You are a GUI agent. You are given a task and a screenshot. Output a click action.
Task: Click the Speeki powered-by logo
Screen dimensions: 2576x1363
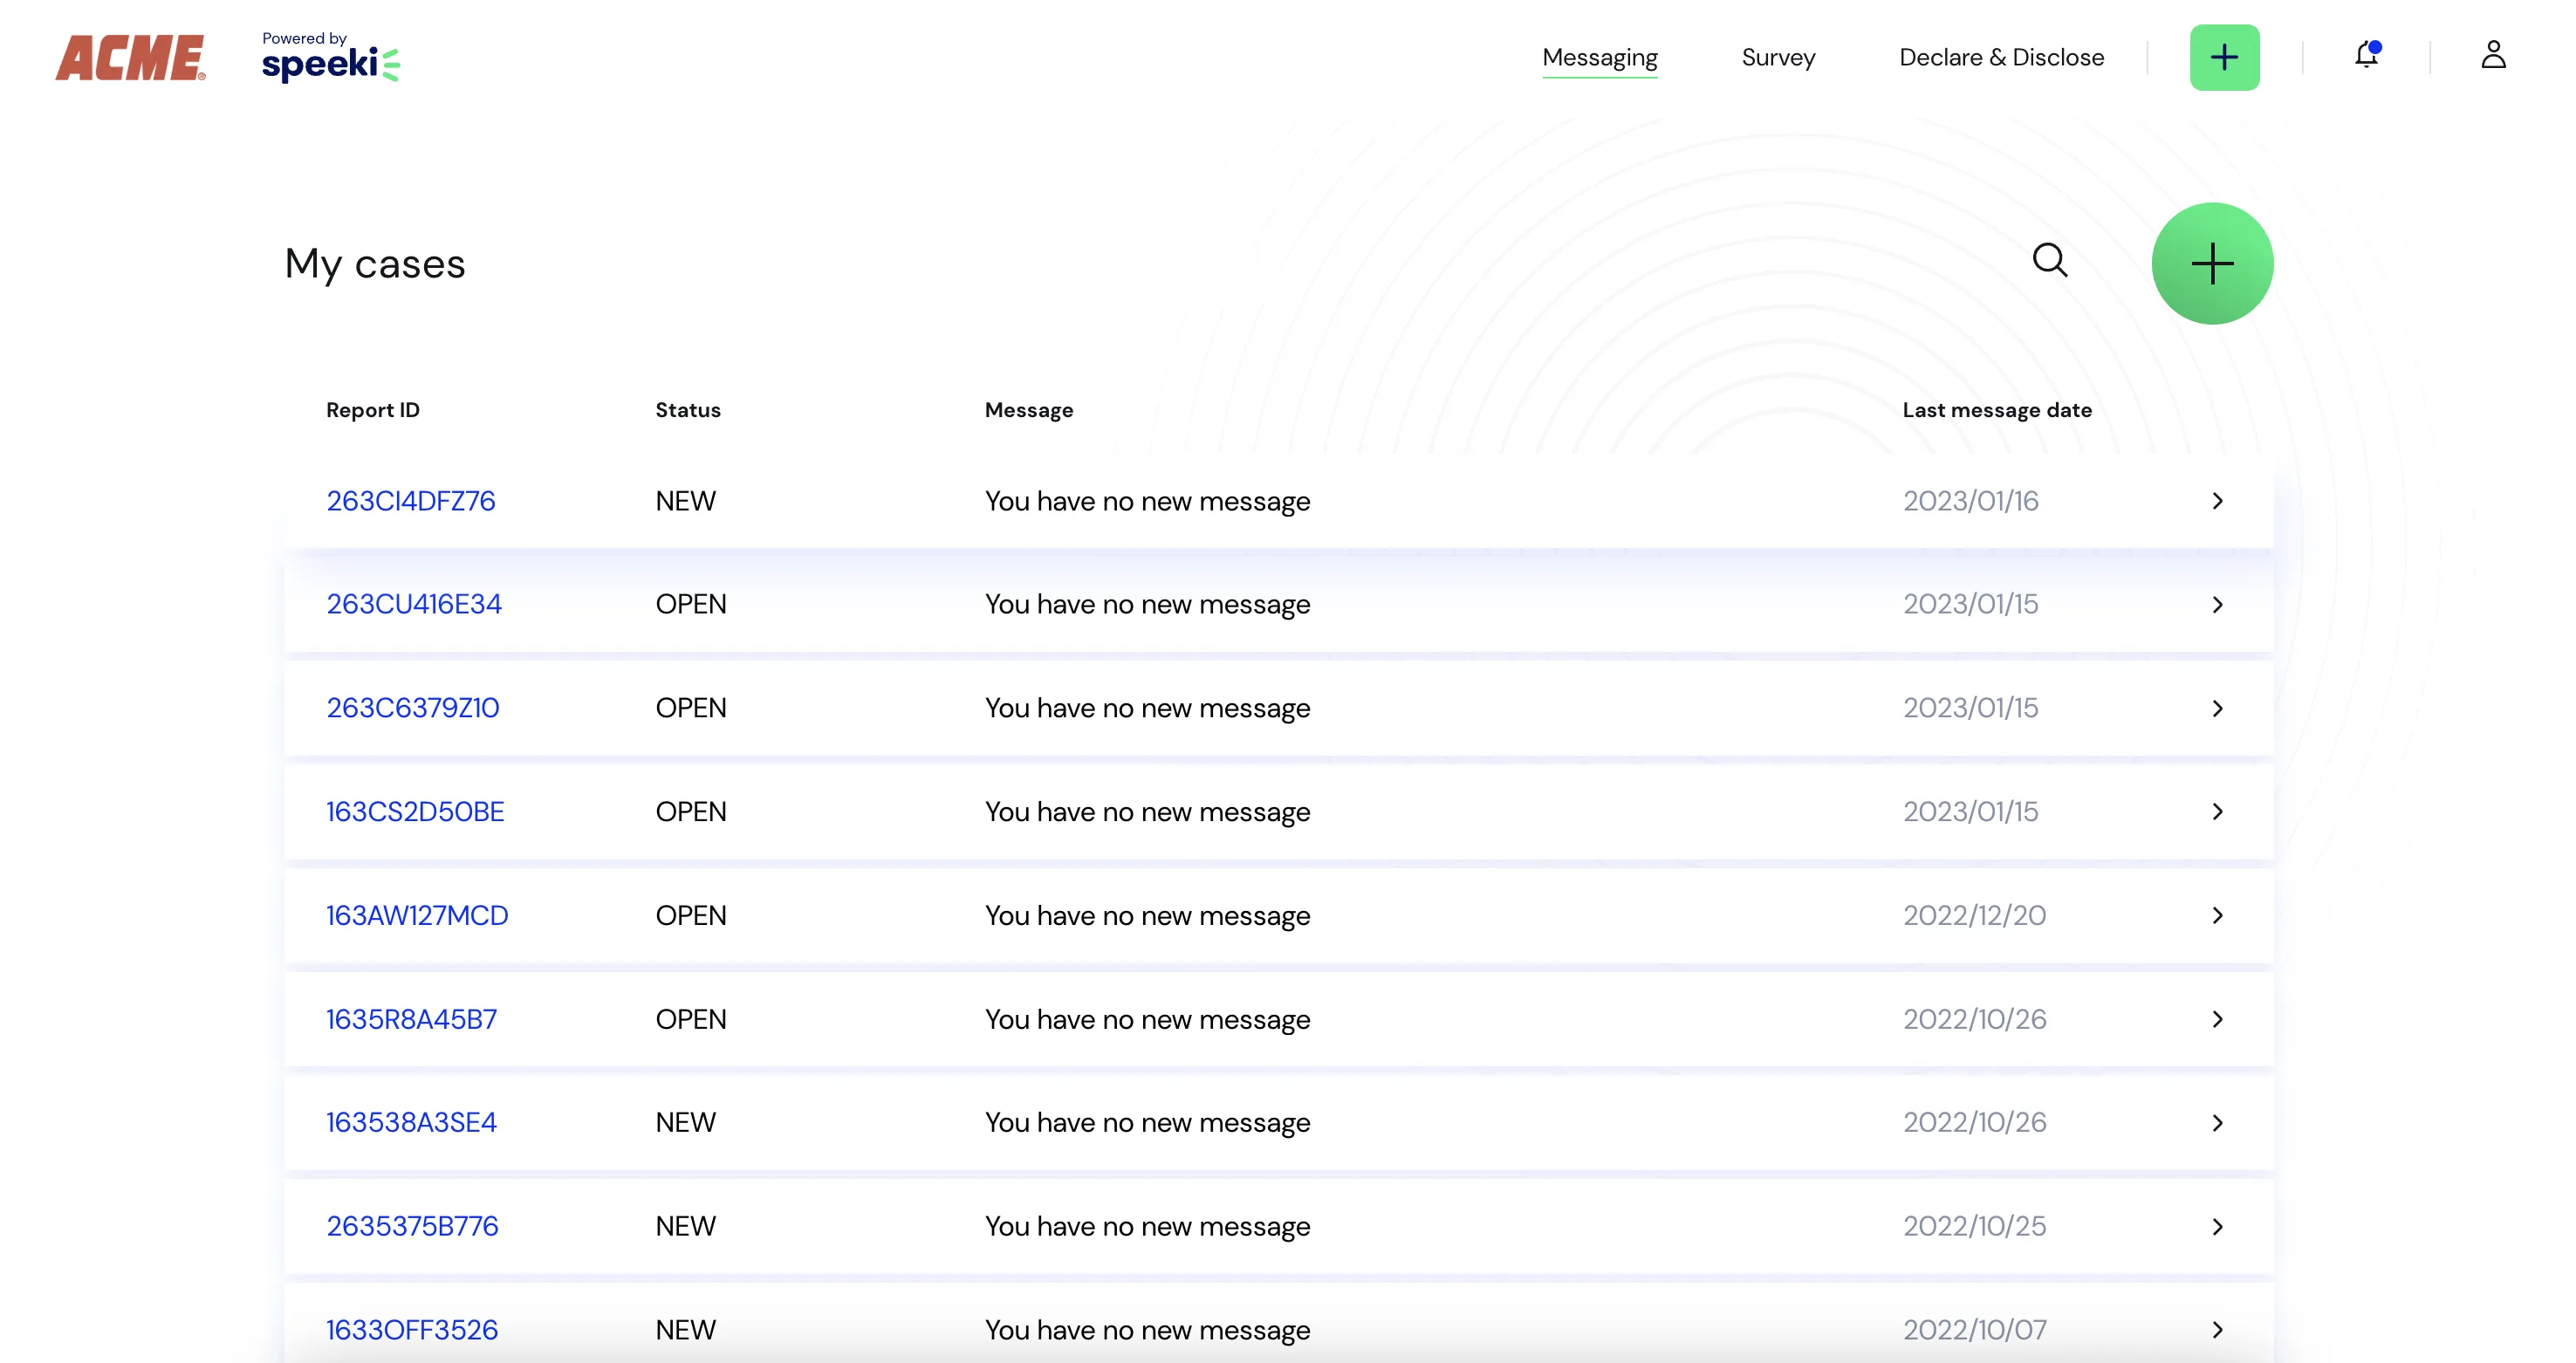(x=329, y=54)
